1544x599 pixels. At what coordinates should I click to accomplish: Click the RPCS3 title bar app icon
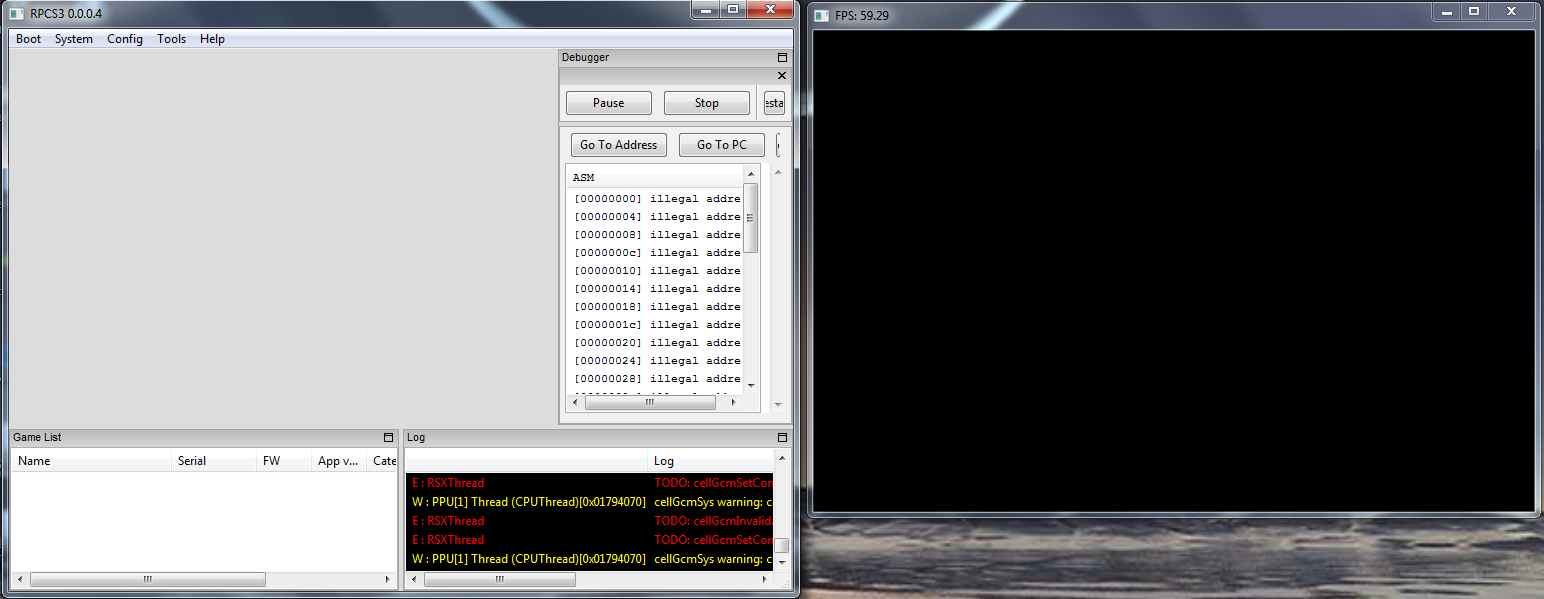[17, 14]
